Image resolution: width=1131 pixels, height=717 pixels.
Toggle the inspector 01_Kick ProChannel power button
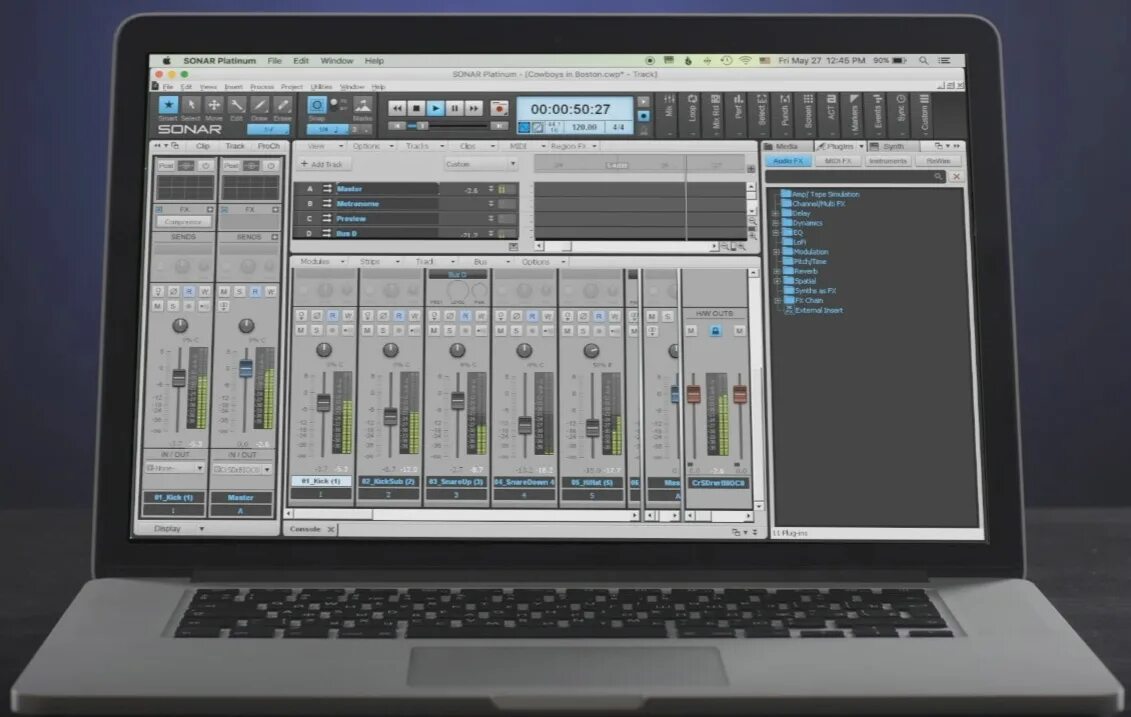coord(206,166)
